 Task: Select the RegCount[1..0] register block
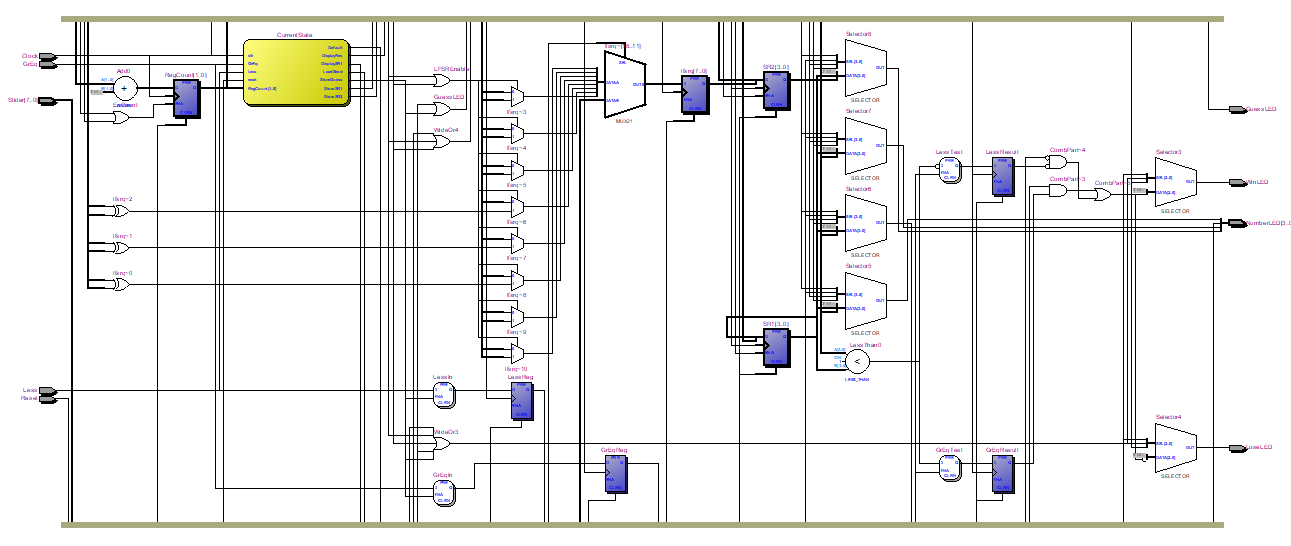[x=186, y=99]
